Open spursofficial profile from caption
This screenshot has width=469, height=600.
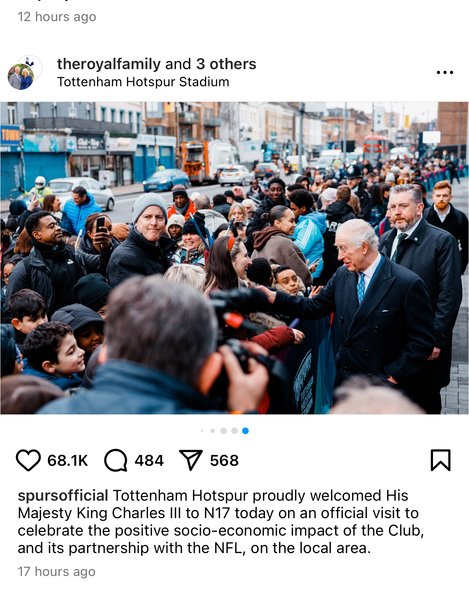pos(63,496)
